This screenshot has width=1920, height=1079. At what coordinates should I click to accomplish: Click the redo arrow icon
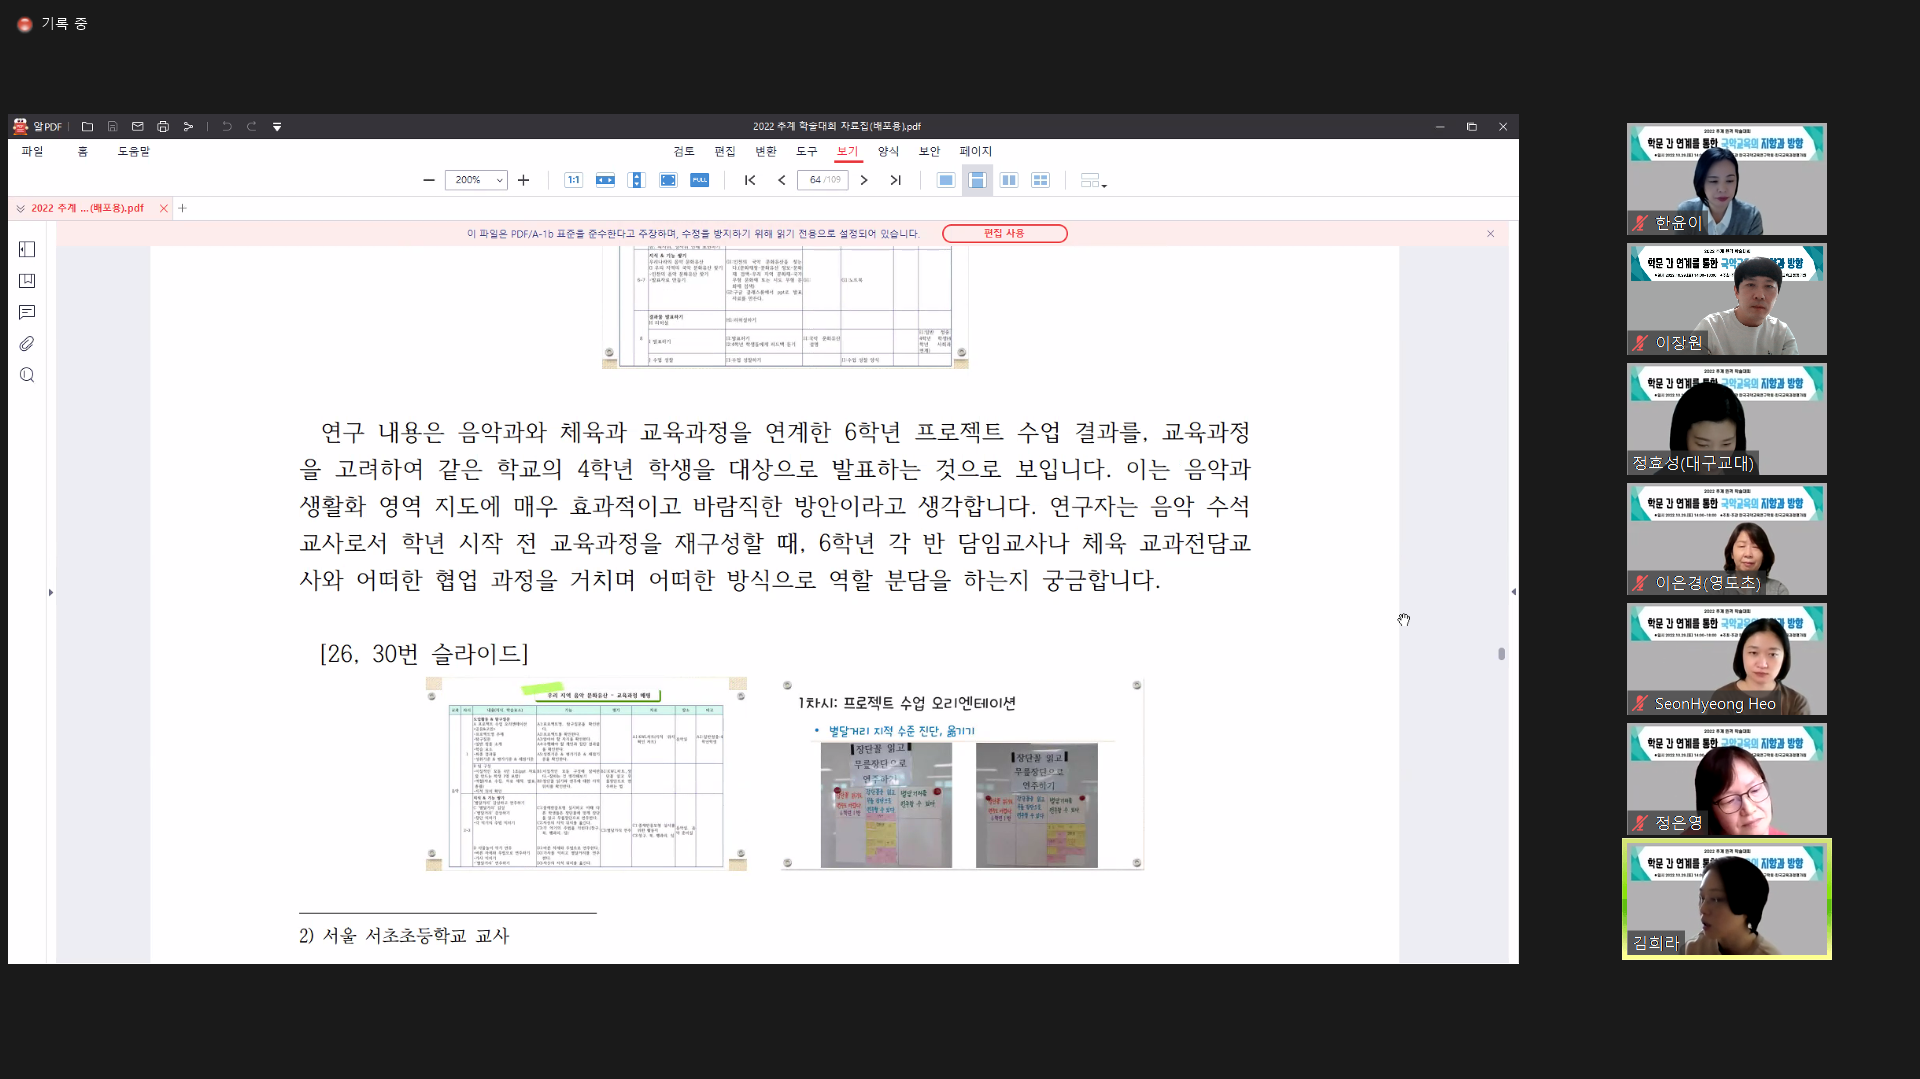252,127
